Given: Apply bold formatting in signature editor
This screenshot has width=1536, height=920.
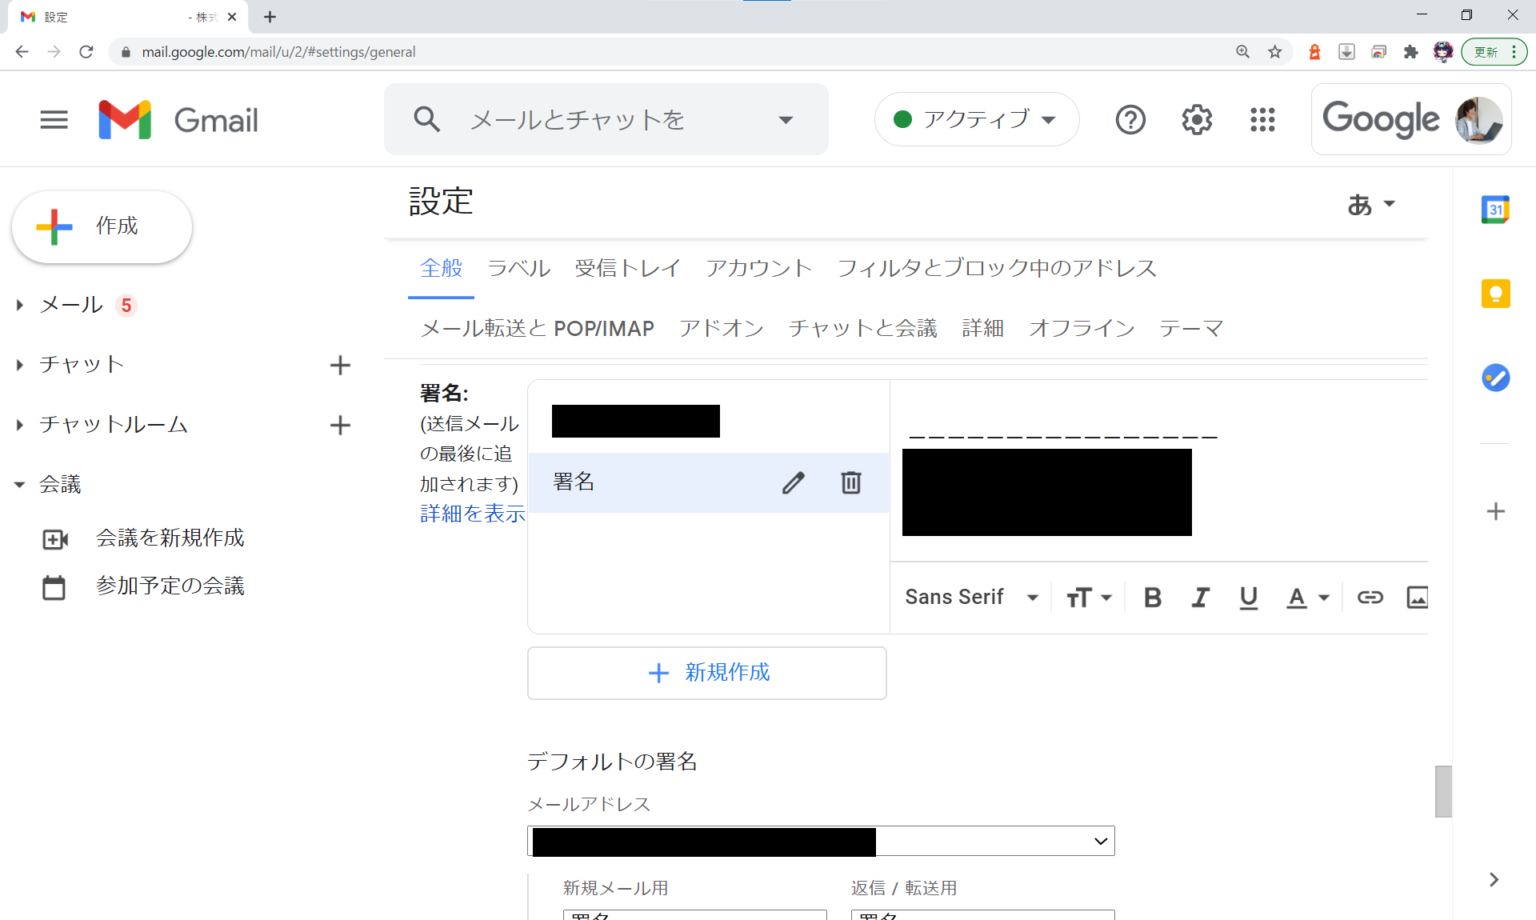Looking at the screenshot, I should click(x=1152, y=598).
